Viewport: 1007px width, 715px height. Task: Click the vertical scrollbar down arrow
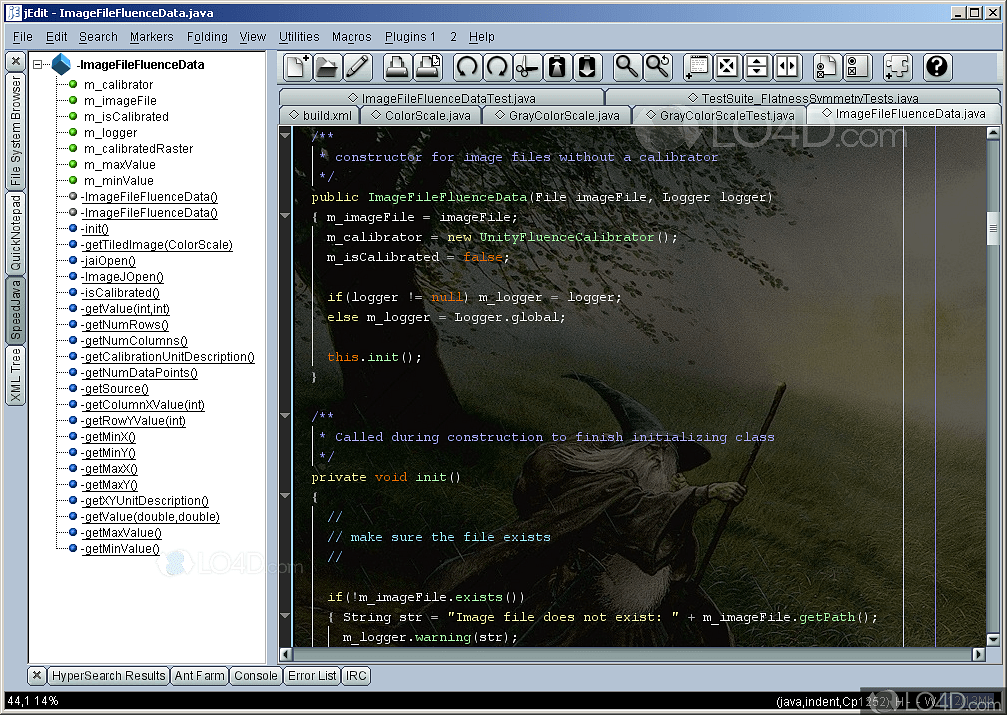click(993, 639)
